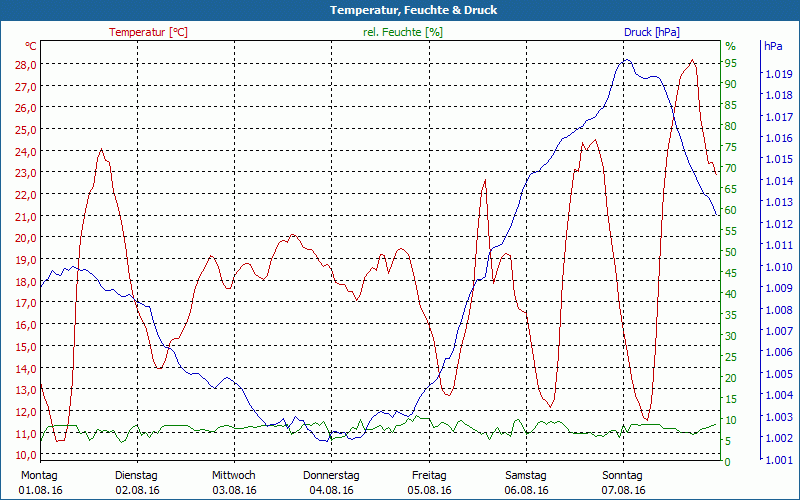
Task: Select the Sonntag day label
Action: point(623,475)
